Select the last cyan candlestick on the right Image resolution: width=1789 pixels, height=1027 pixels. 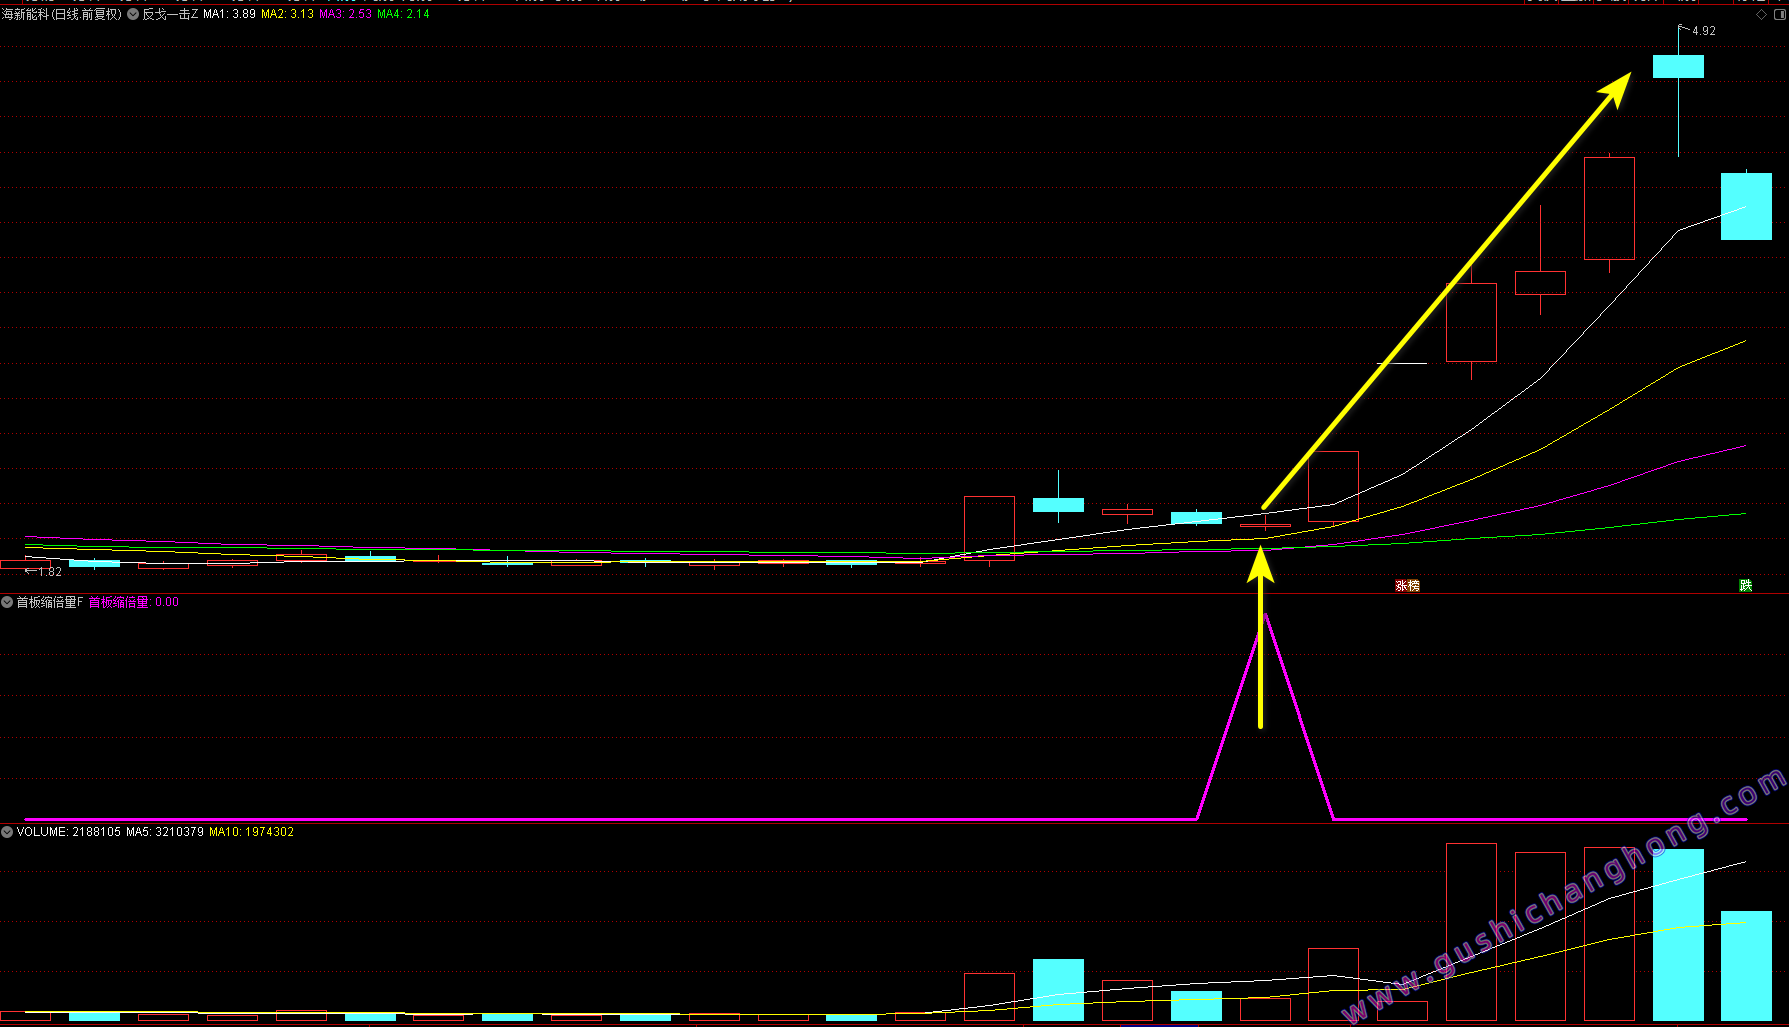(1746, 206)
